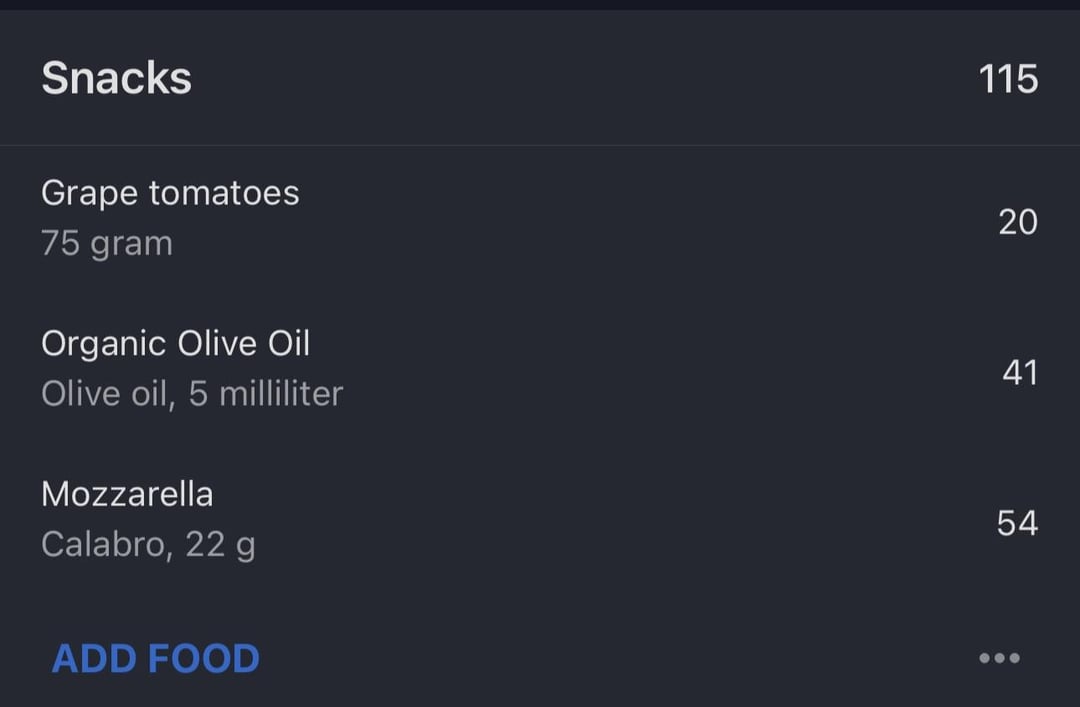Click empty header space between Snacks and 115
Screen dimensions: 1080x707
click(580, 79)
